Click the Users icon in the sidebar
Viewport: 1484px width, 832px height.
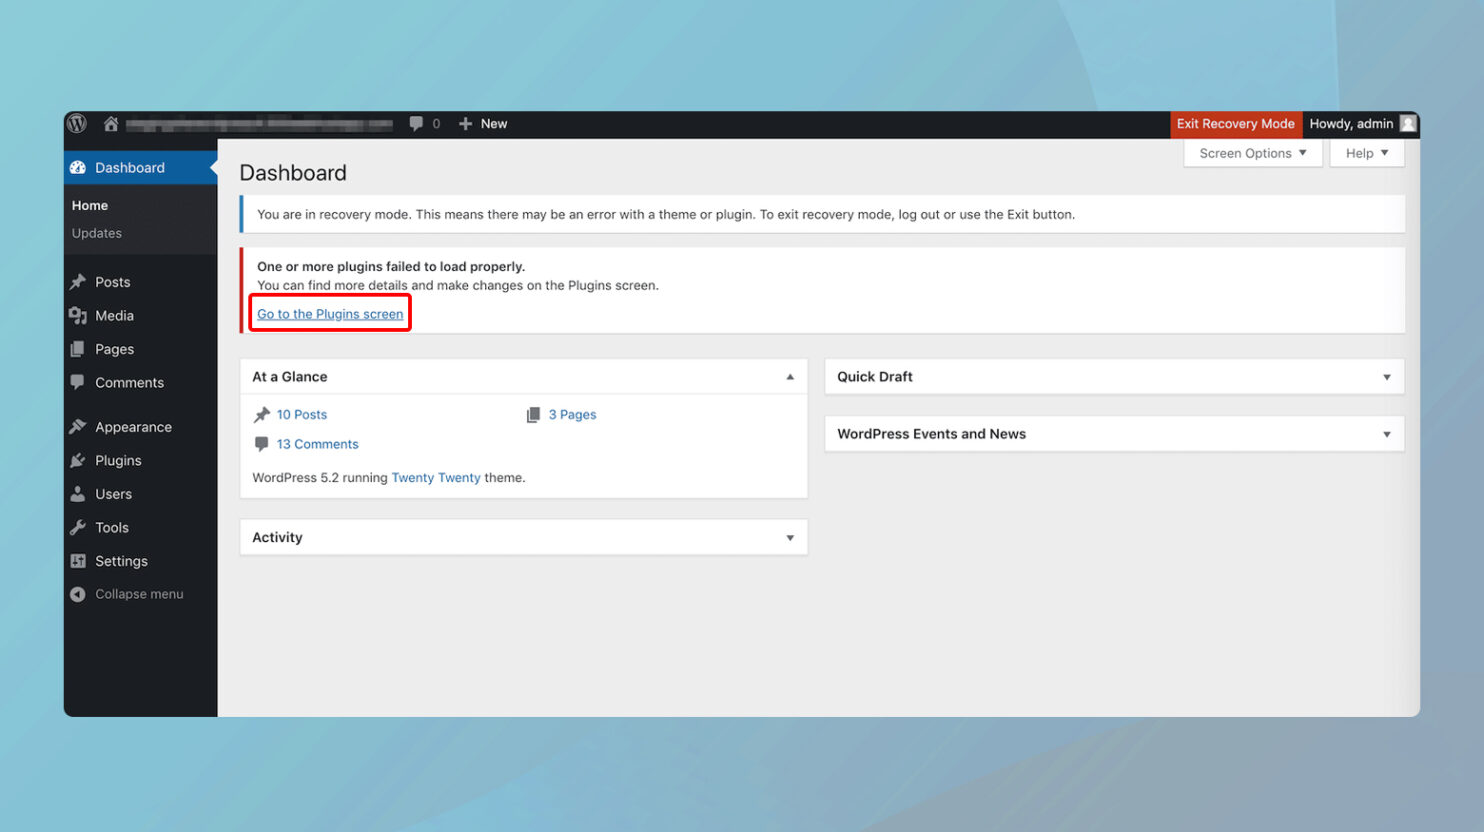[x=78, y=493]
